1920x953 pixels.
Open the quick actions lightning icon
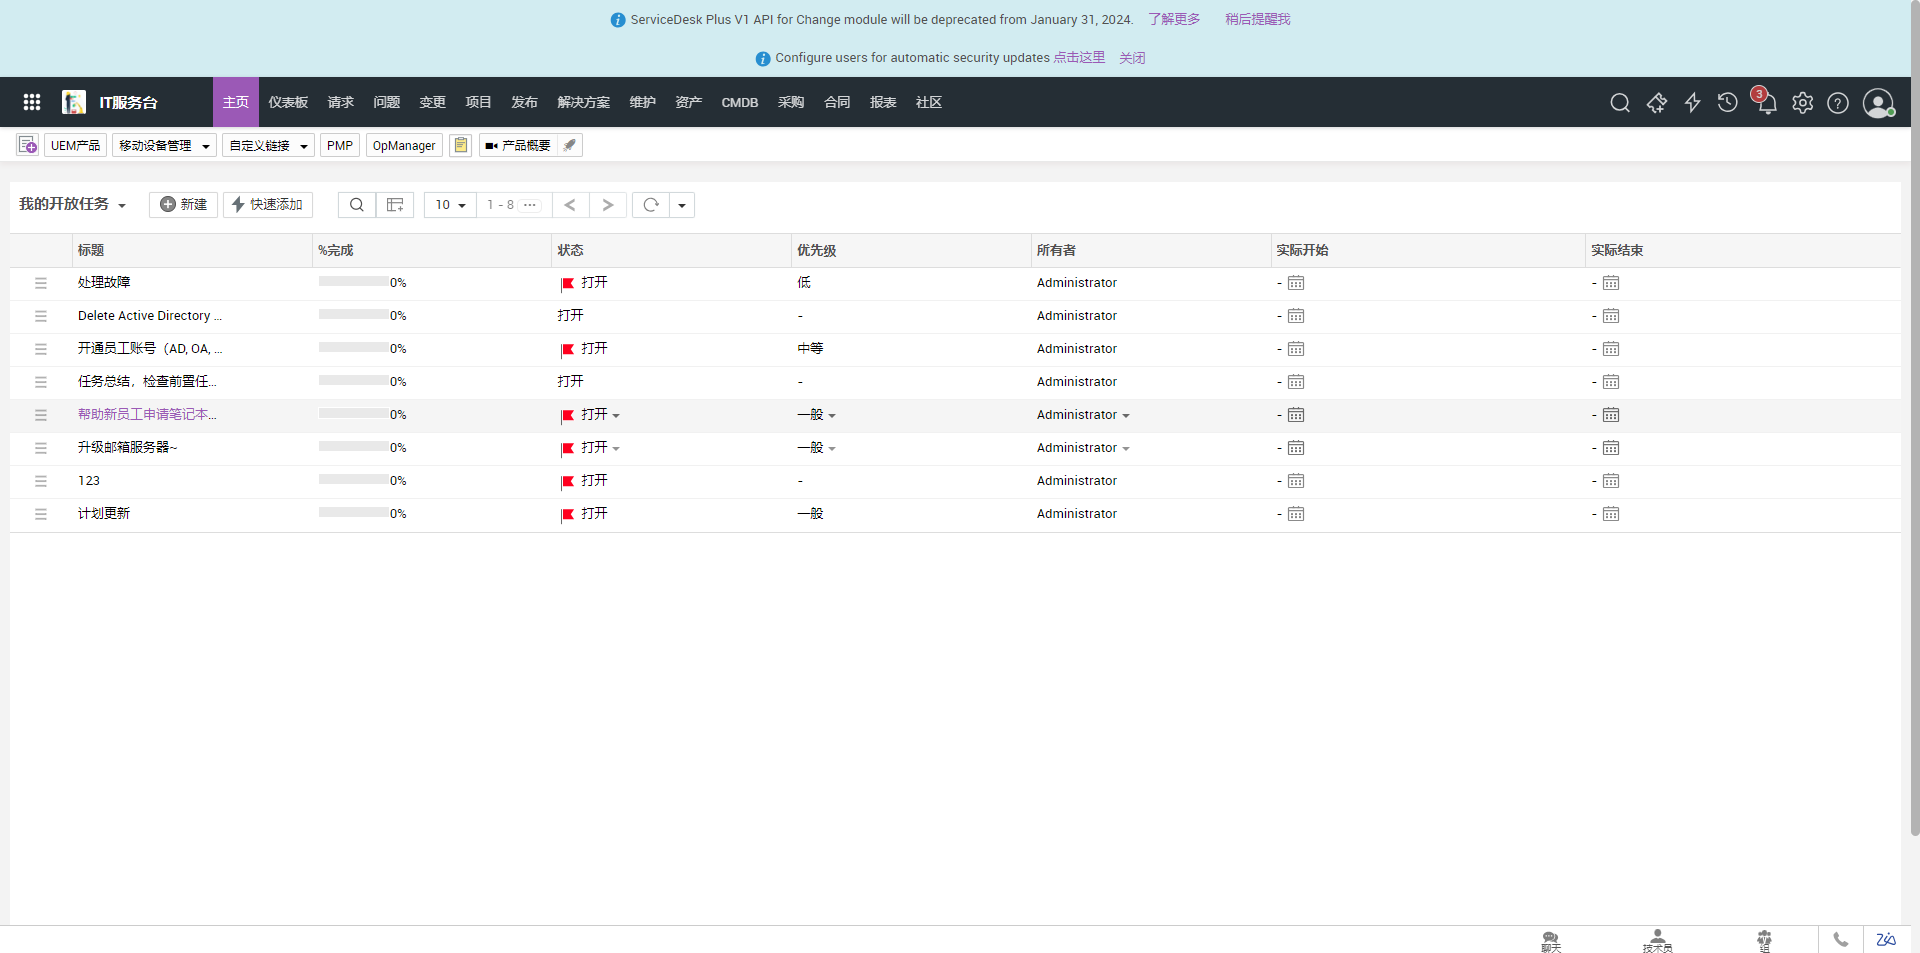click(1692, 103)
